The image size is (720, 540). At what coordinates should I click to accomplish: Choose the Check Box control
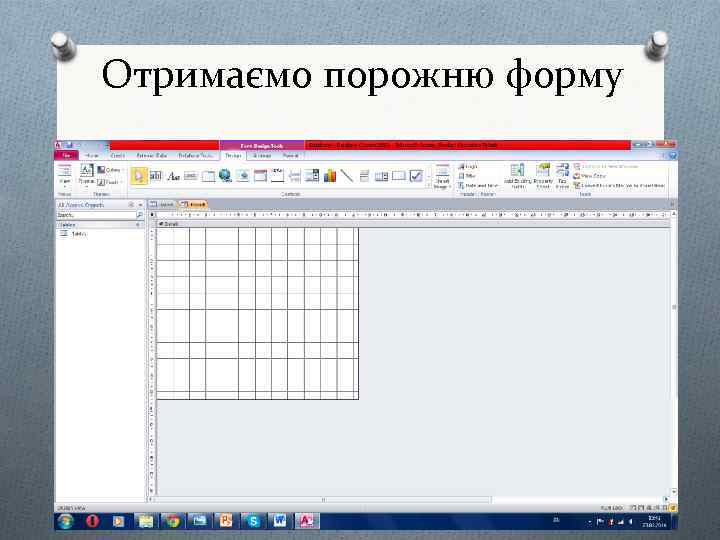(x=416, y=176)
